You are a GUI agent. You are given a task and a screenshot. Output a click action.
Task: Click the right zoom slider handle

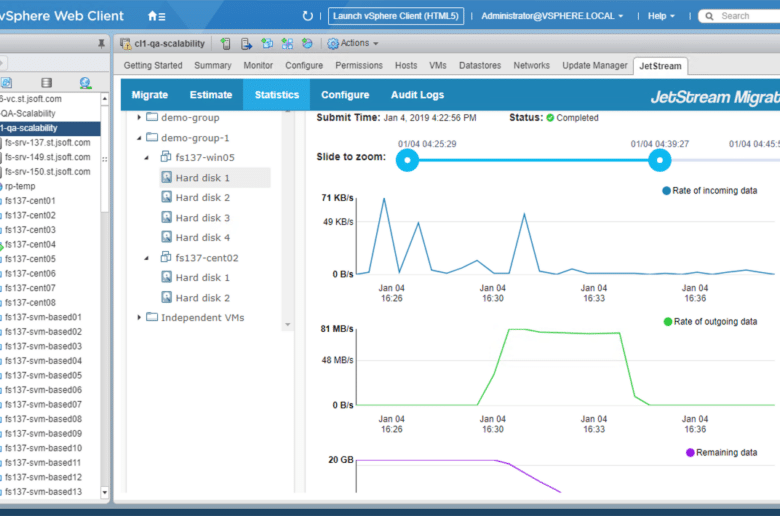point(660,160)
